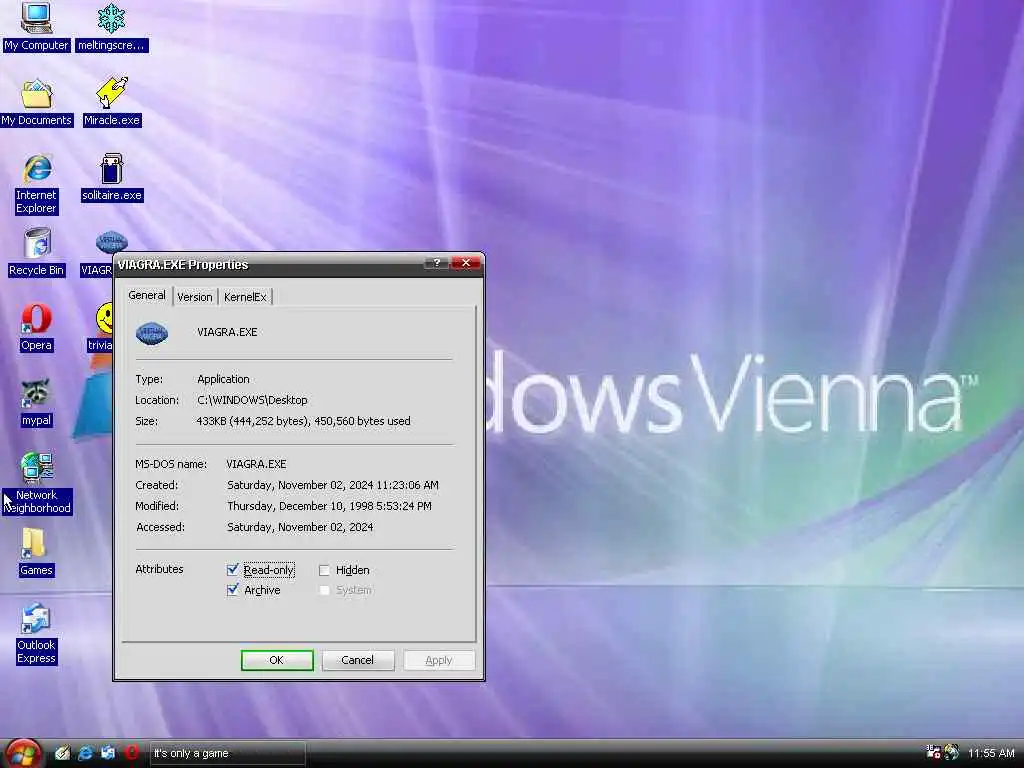The width and height of the screenshot is (1024, 768).
Task: Click the "It's only a game" taskbar button
Action: [227, 754]
